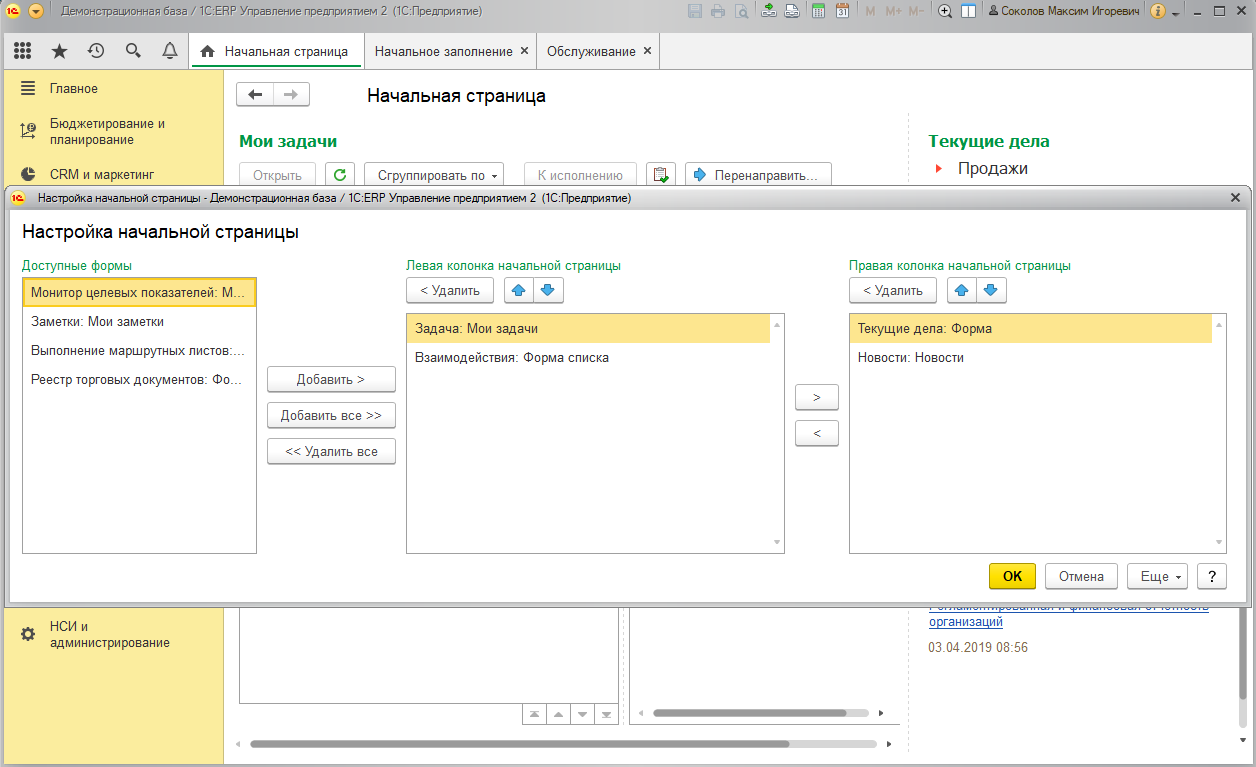Click the Print preview icon

pyautogui.click(x=741, y=11)
